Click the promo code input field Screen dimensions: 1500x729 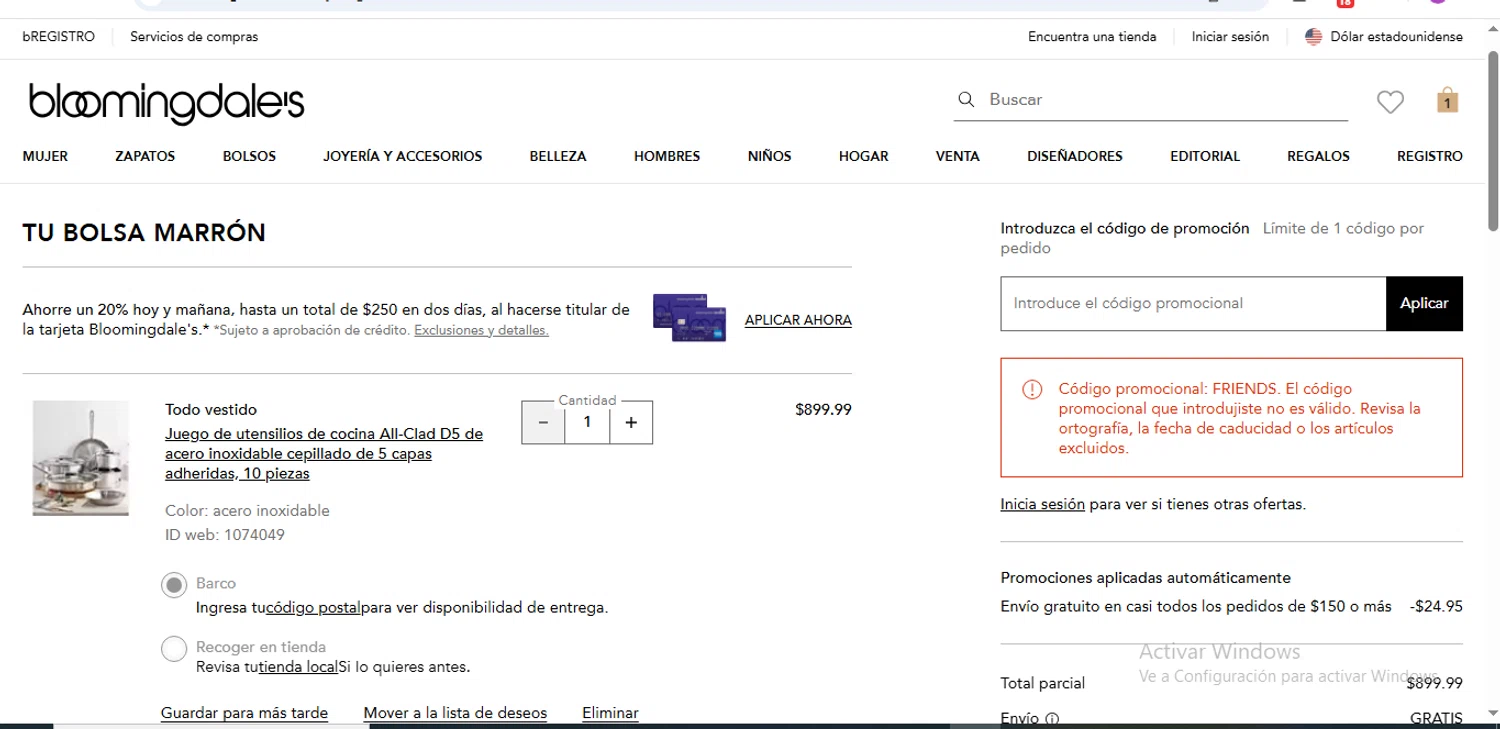(1193, 304)
